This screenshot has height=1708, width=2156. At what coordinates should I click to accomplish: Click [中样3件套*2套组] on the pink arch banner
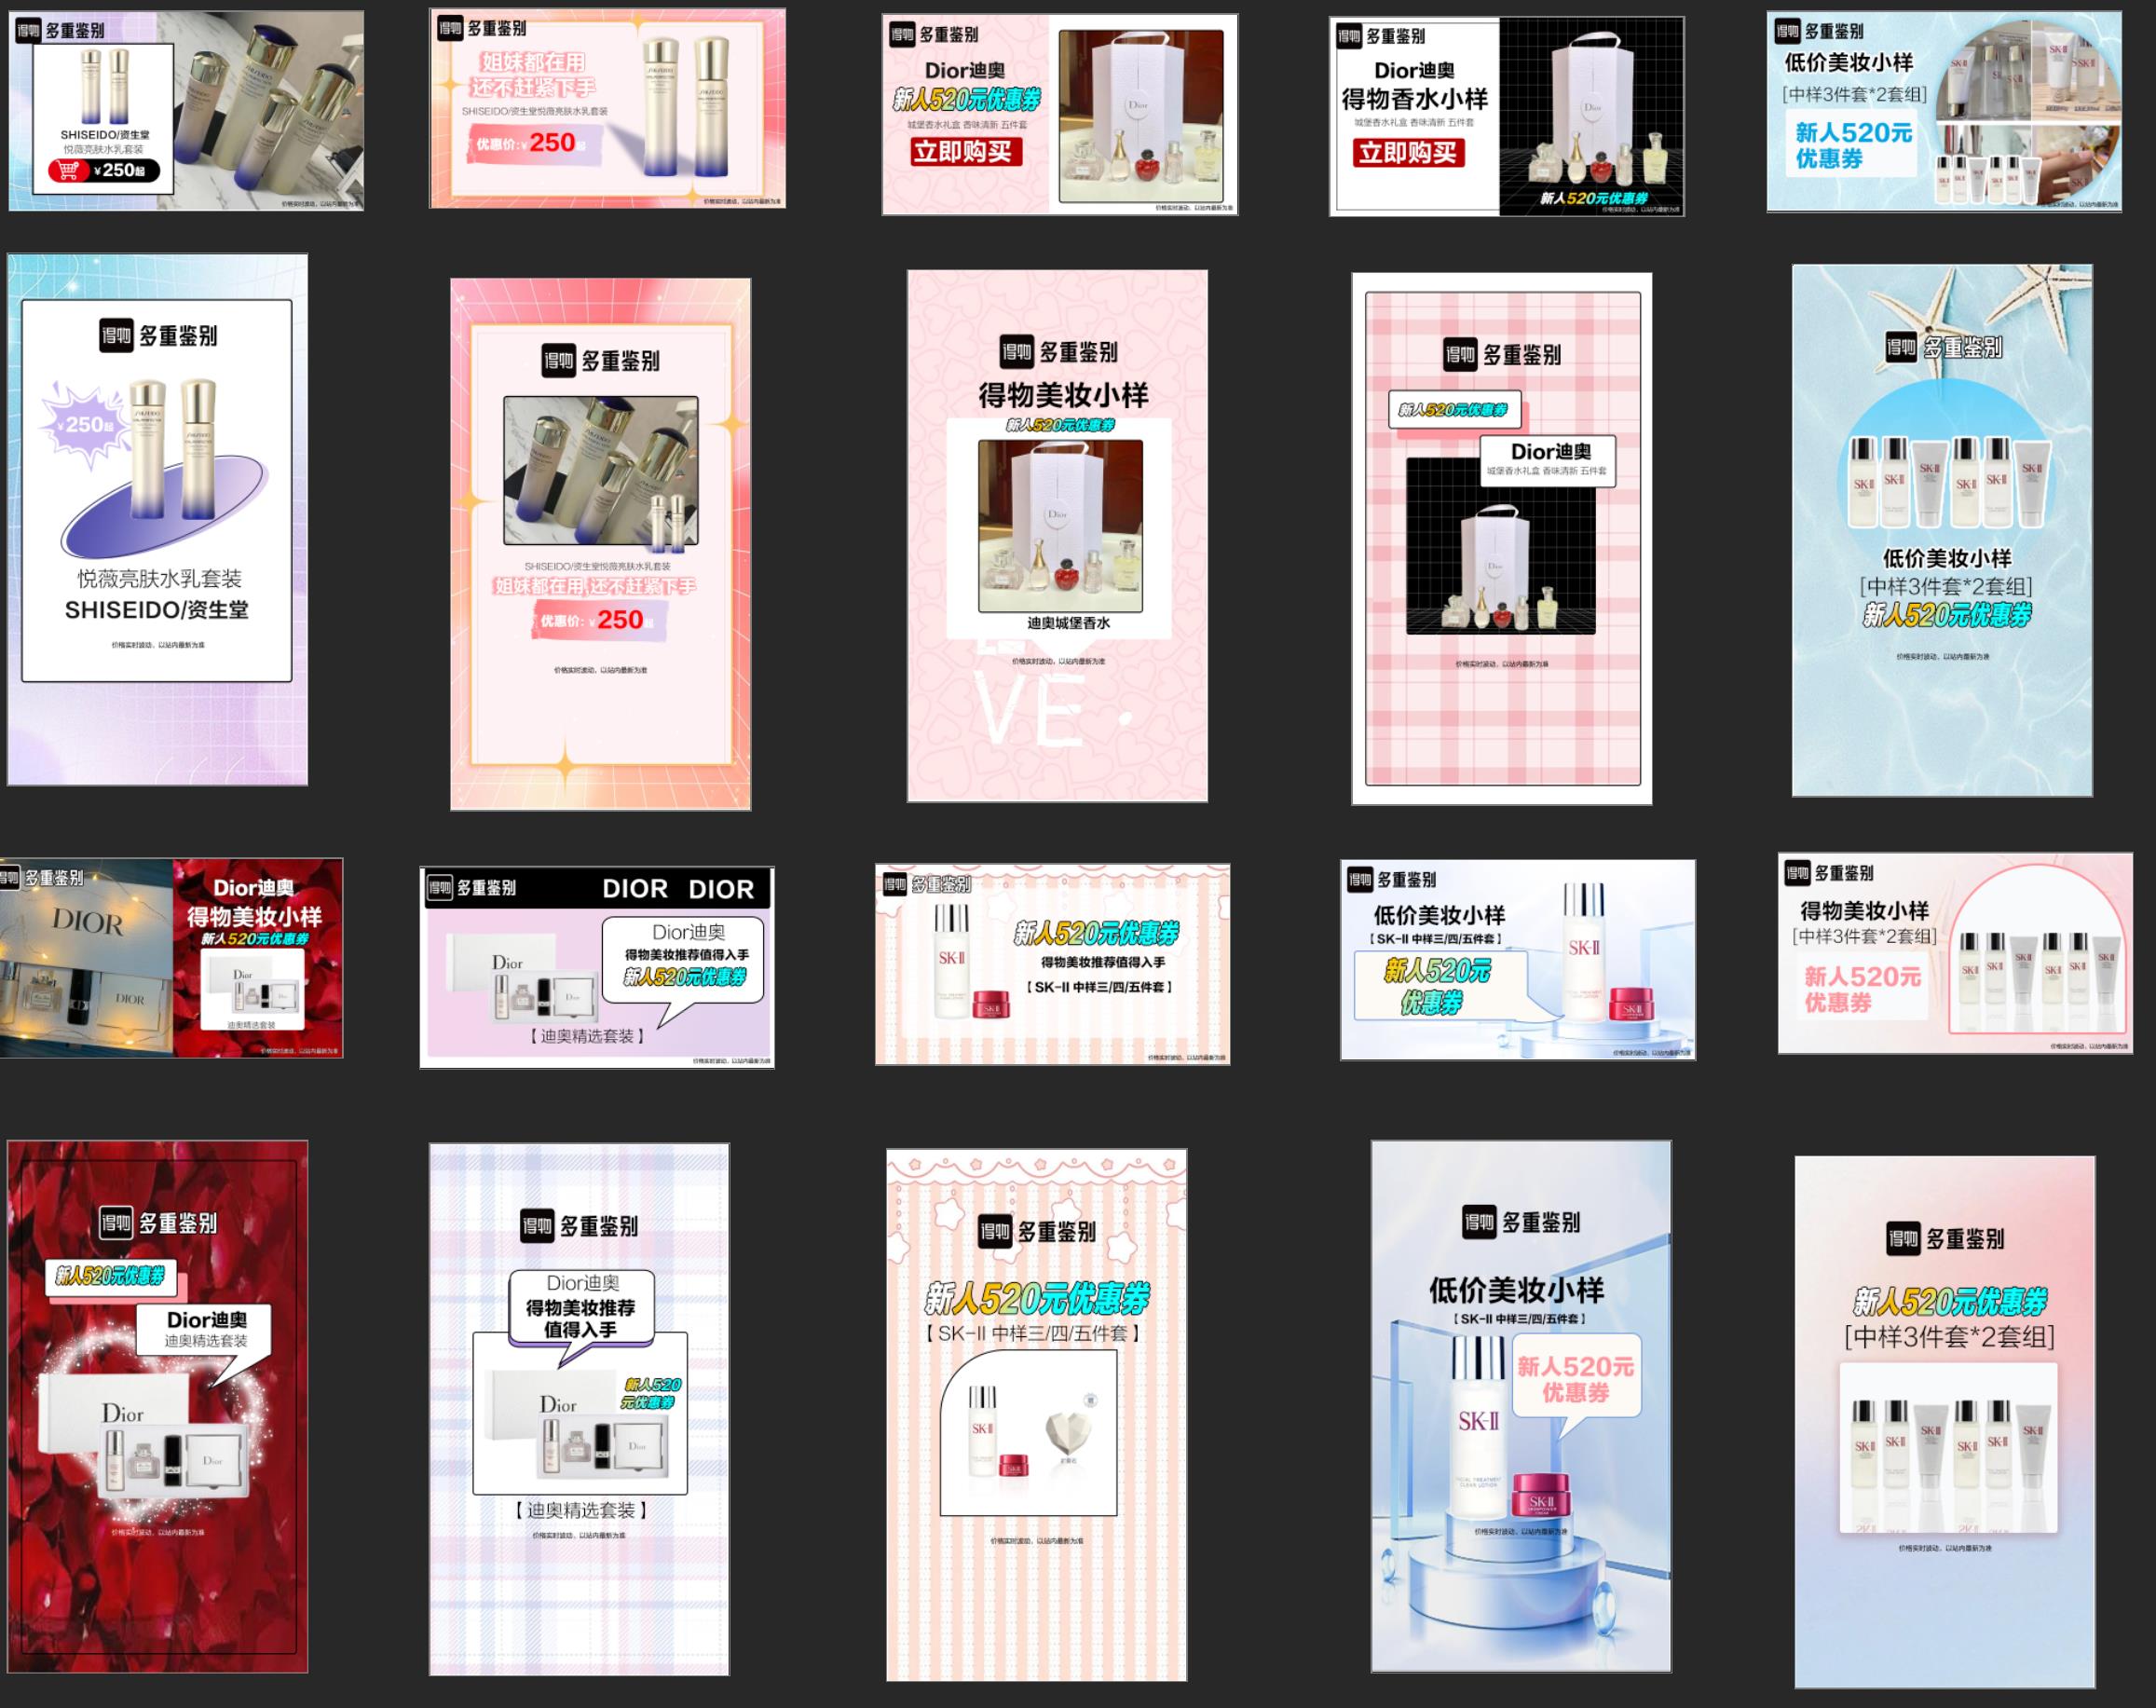pyautogui.click(x=1864, y=936)
